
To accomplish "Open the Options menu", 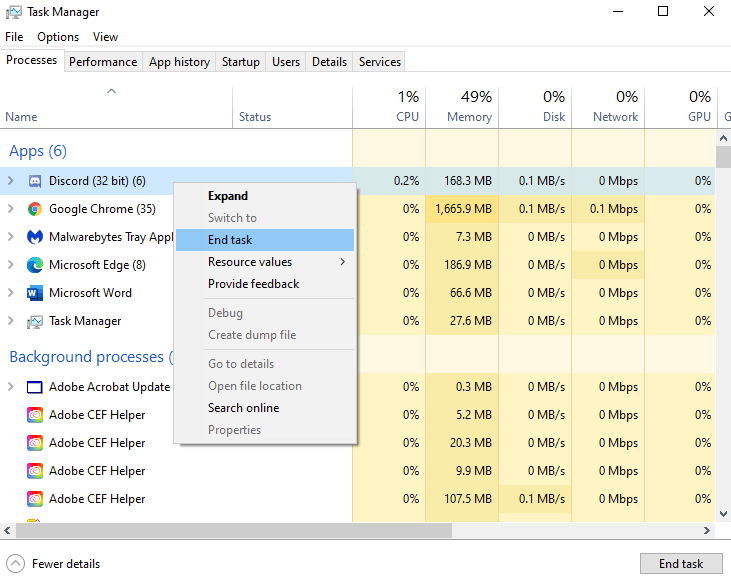I will pyautogui.click(x=58, y=37).
